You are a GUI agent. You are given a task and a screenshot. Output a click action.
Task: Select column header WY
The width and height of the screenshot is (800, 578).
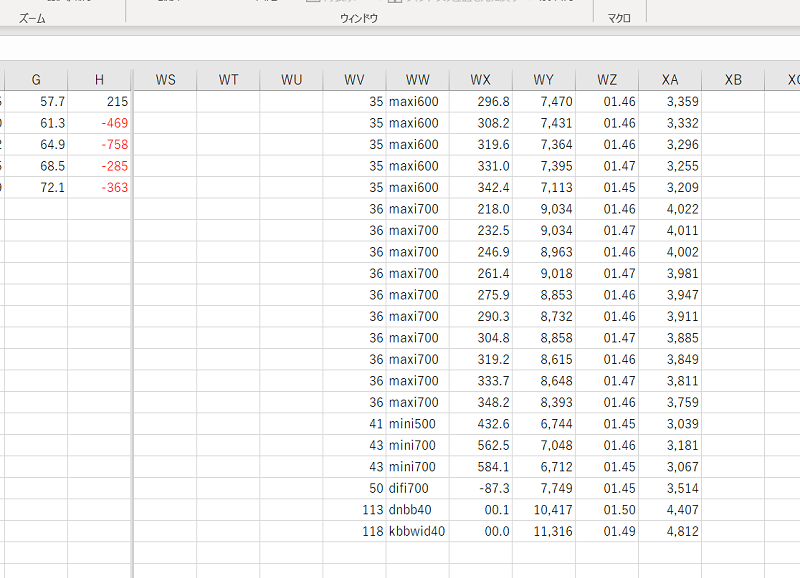pos(544,80)
